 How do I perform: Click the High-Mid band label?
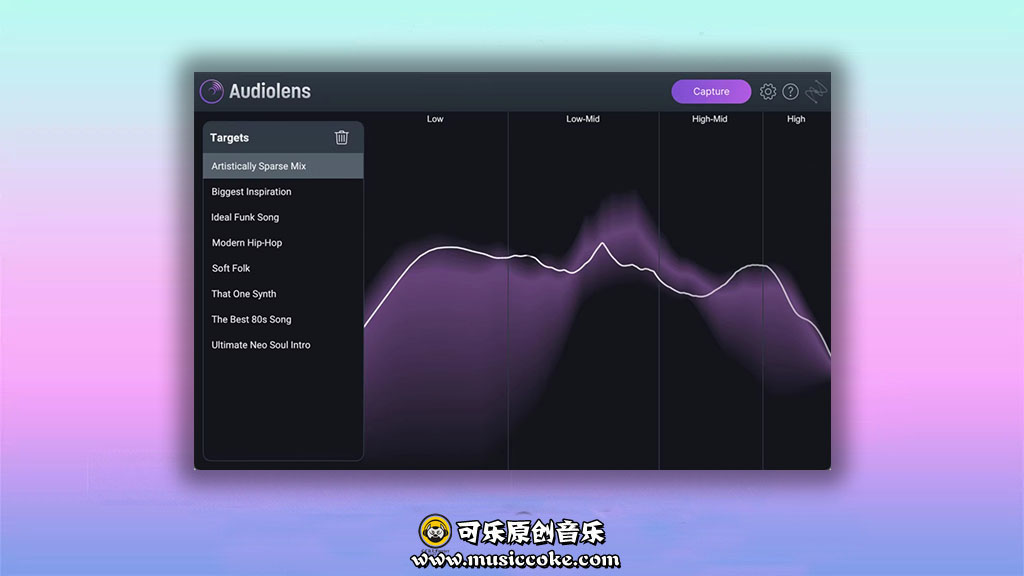coord(709,119)
